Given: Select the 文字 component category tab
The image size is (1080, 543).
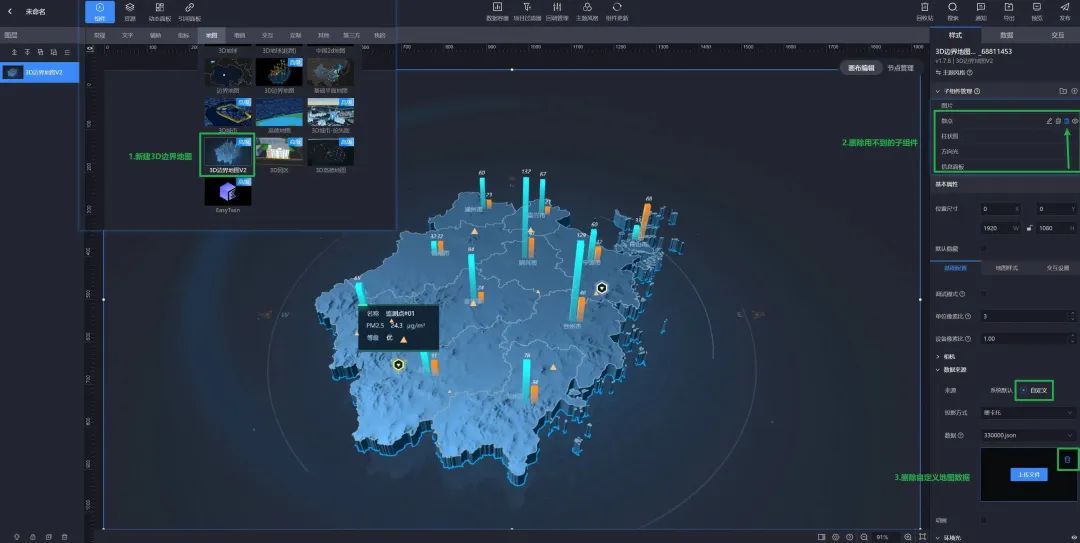Looking at the screenshot, I should click(127, 35).
